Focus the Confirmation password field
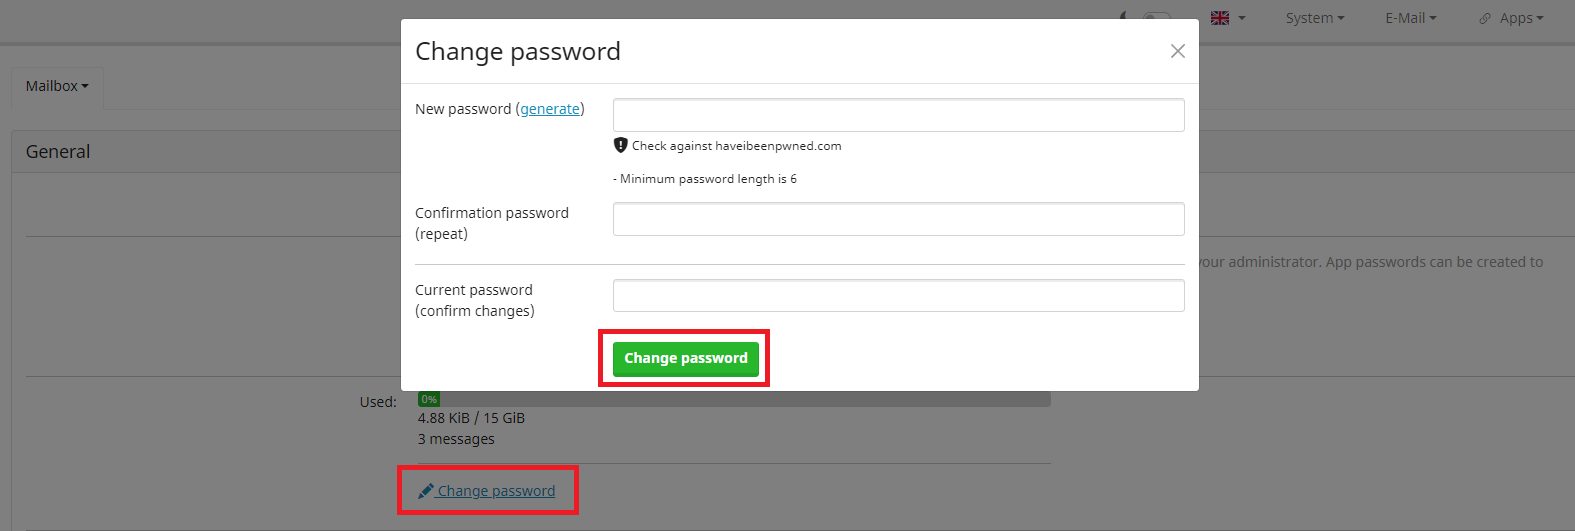Image resolution: width=1575 pixels, height=531 pixels. coord(899,219)
